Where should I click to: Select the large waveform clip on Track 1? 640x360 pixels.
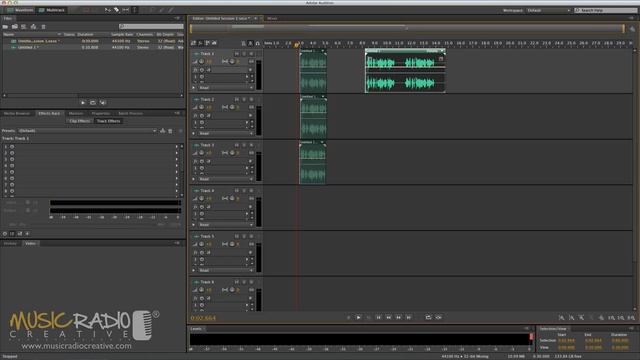point(405,72)
